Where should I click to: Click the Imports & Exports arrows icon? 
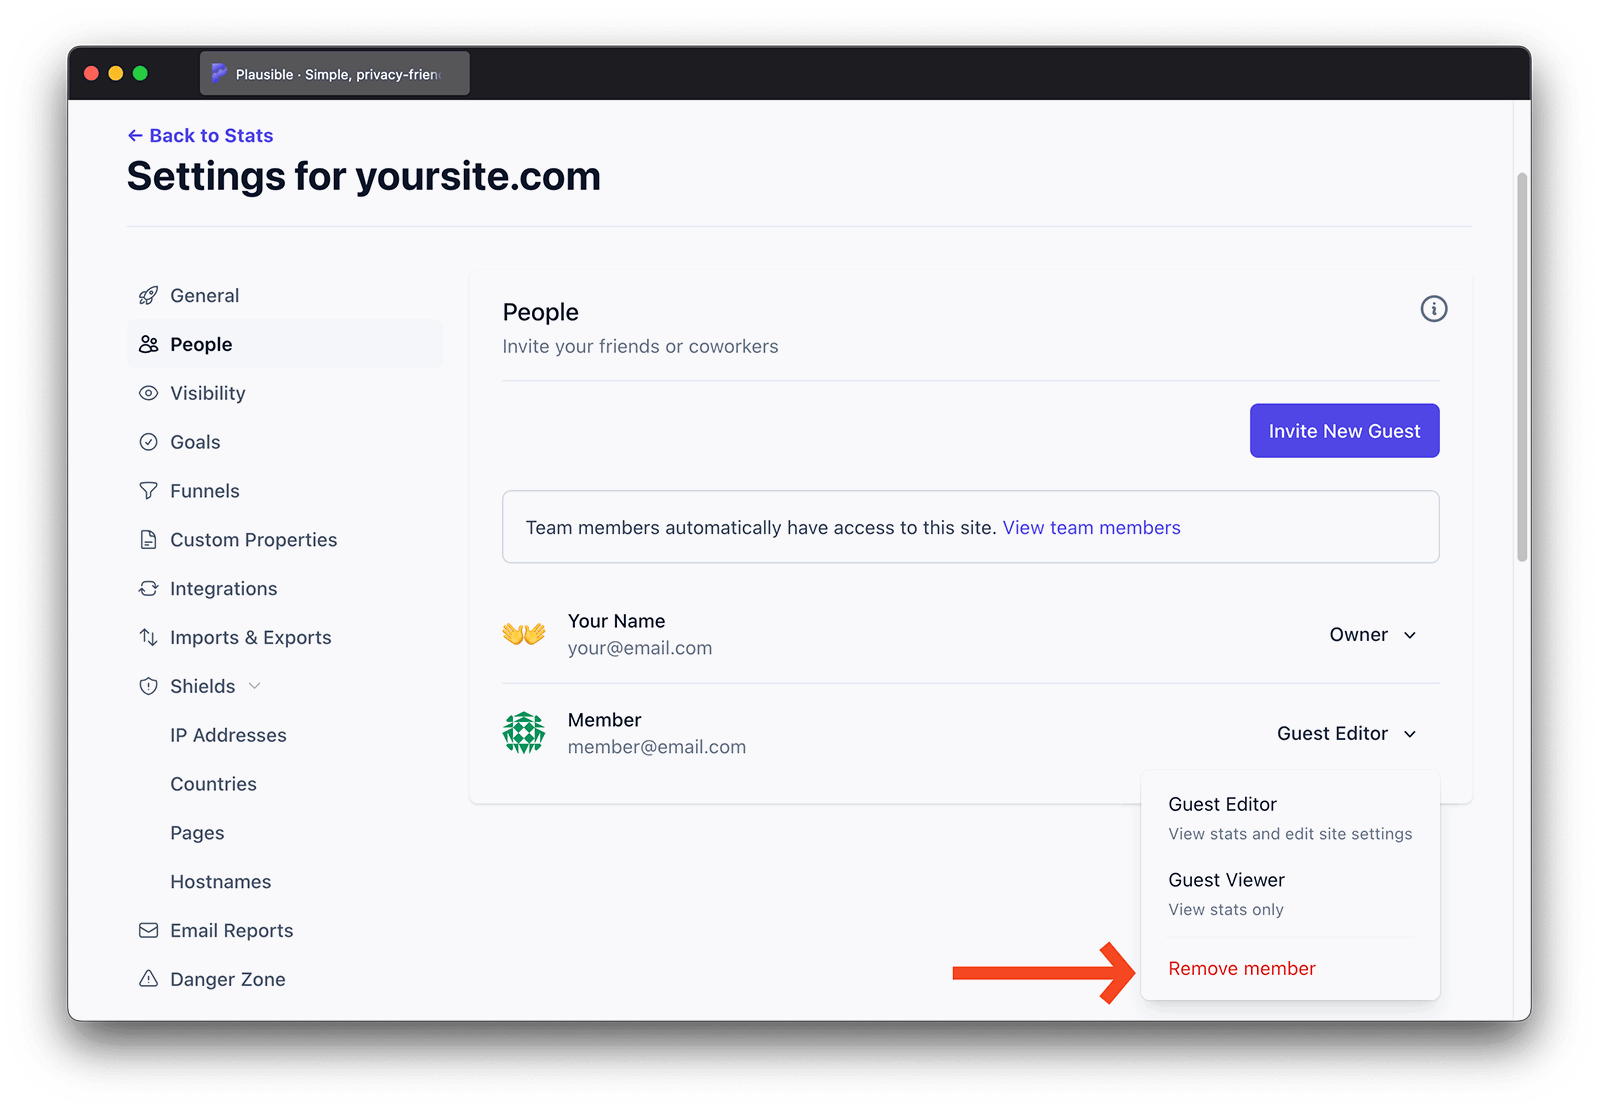148,638
